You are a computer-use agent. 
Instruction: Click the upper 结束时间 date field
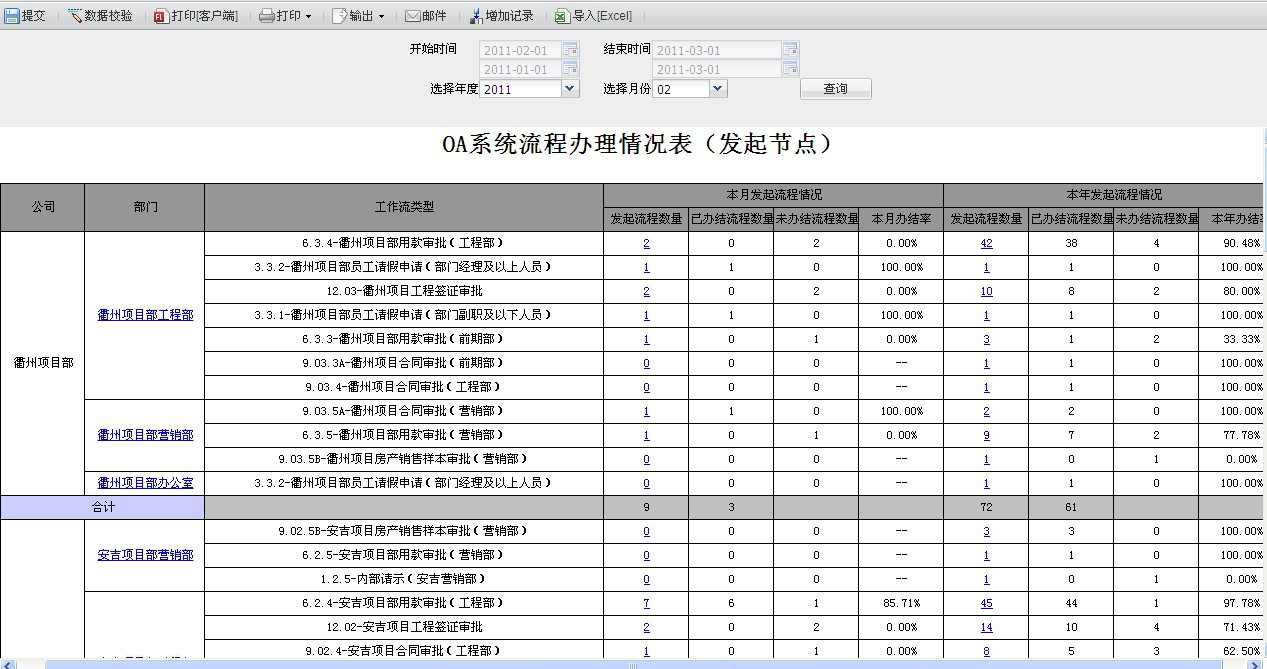click(717, 50)
